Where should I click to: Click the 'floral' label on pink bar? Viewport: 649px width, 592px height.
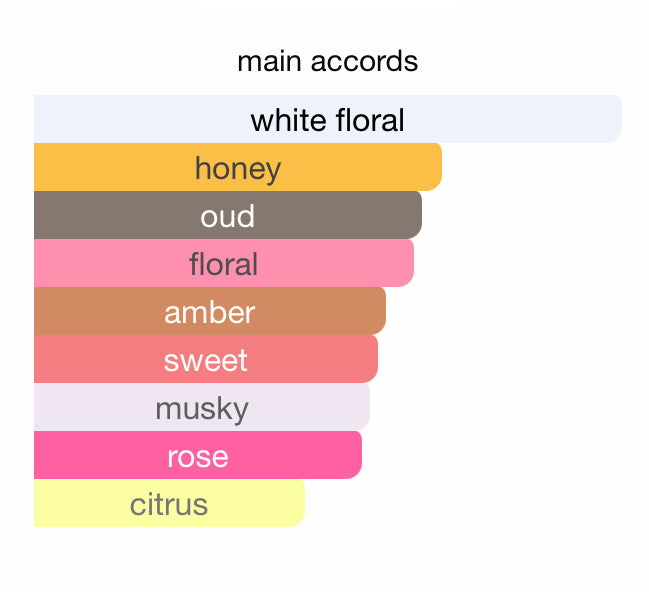[224, 264]
